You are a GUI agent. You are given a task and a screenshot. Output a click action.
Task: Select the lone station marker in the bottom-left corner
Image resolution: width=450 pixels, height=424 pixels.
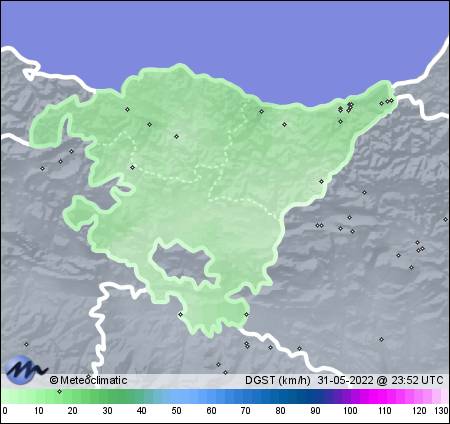coord(26,344)
